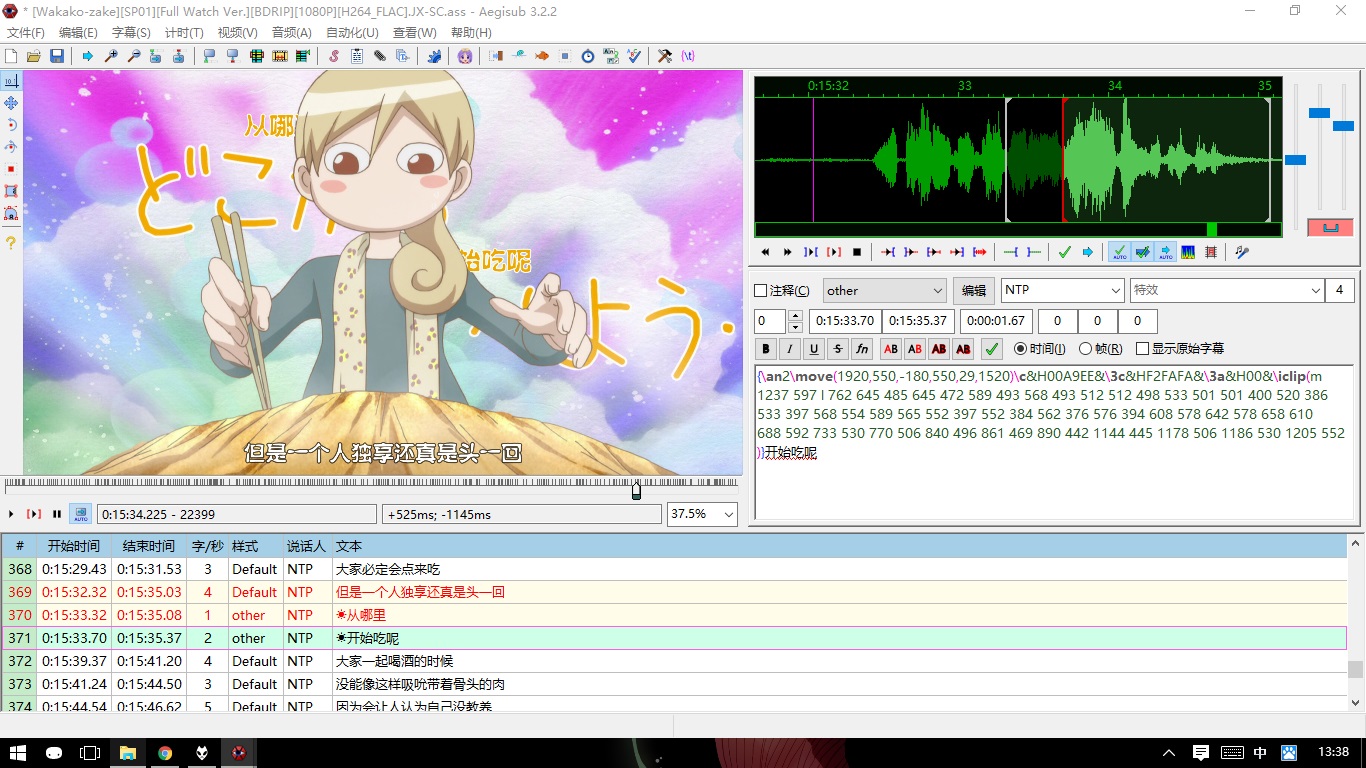Viewport: 1366px width, 768px height.
Task: Open subtitles with the folder icon
Action: pyautogui.click(x=34, y=56)
